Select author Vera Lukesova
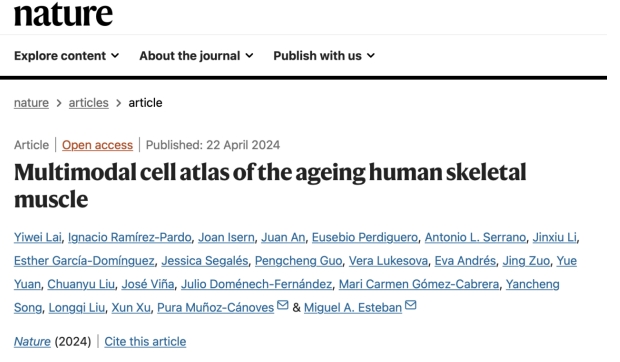This screenshot has height=362, width=620. coord(388,261)
